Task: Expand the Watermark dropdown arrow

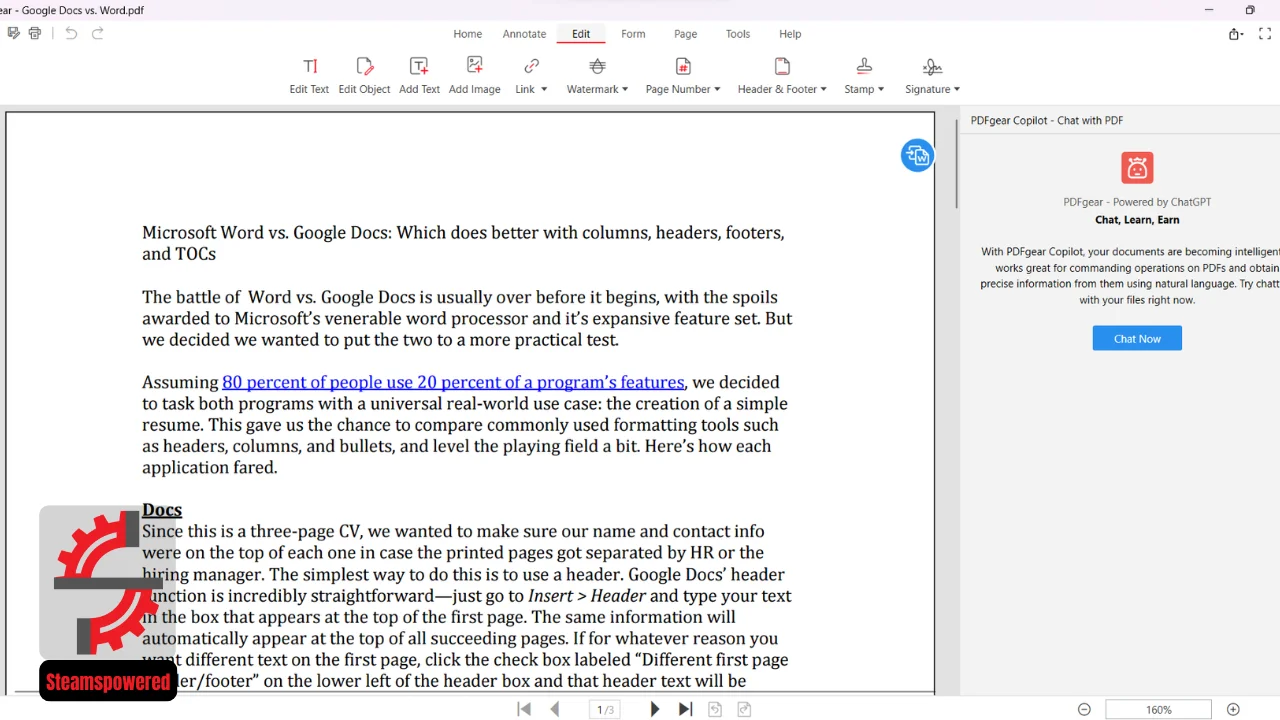Action: [x=625, y=89]
